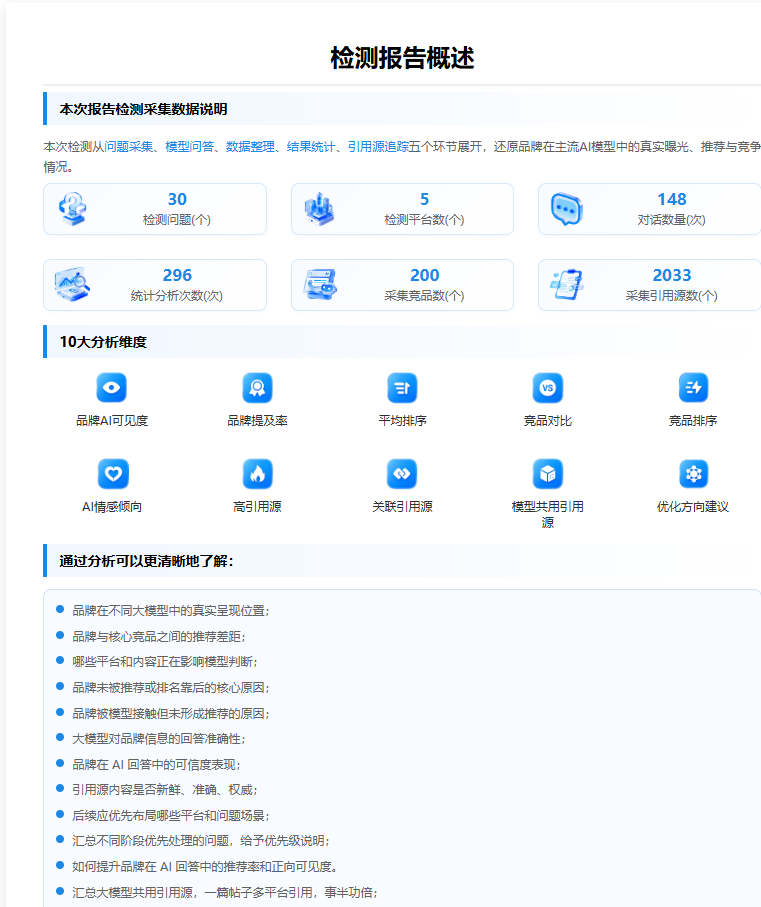Click the 模型共用引用源 label
The height and width of the screenshot is (907, 761).
548,514
